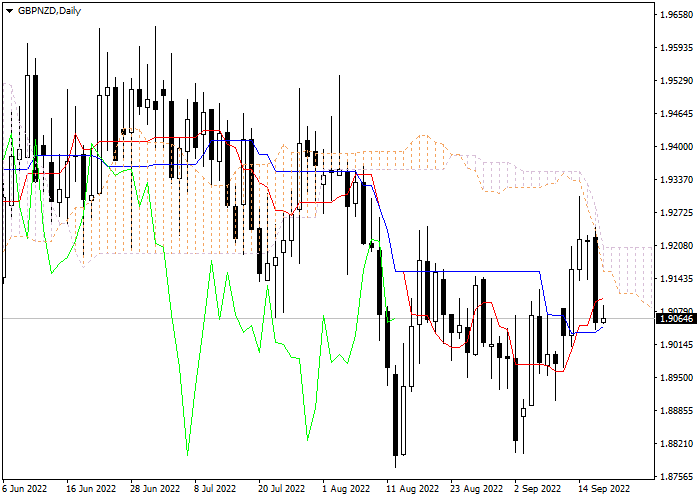Click the 1.95290 price scale value

click(x=676, y=81)
